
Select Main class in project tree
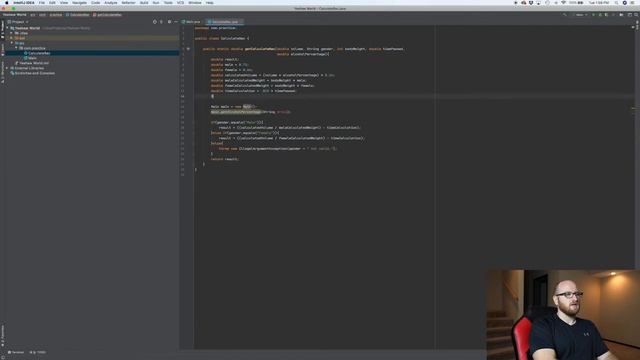[30, 58]
